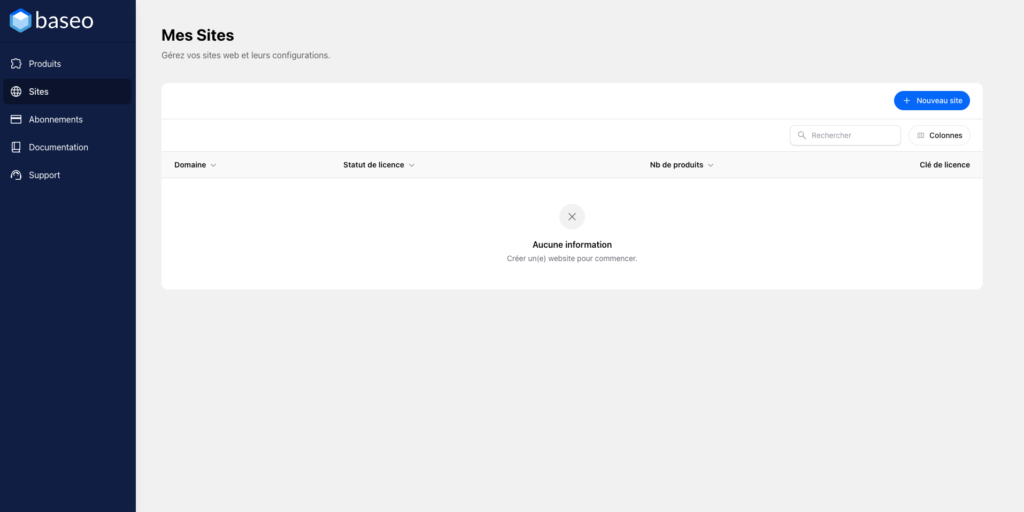Open the Nb de produits column dropdown

710,165
